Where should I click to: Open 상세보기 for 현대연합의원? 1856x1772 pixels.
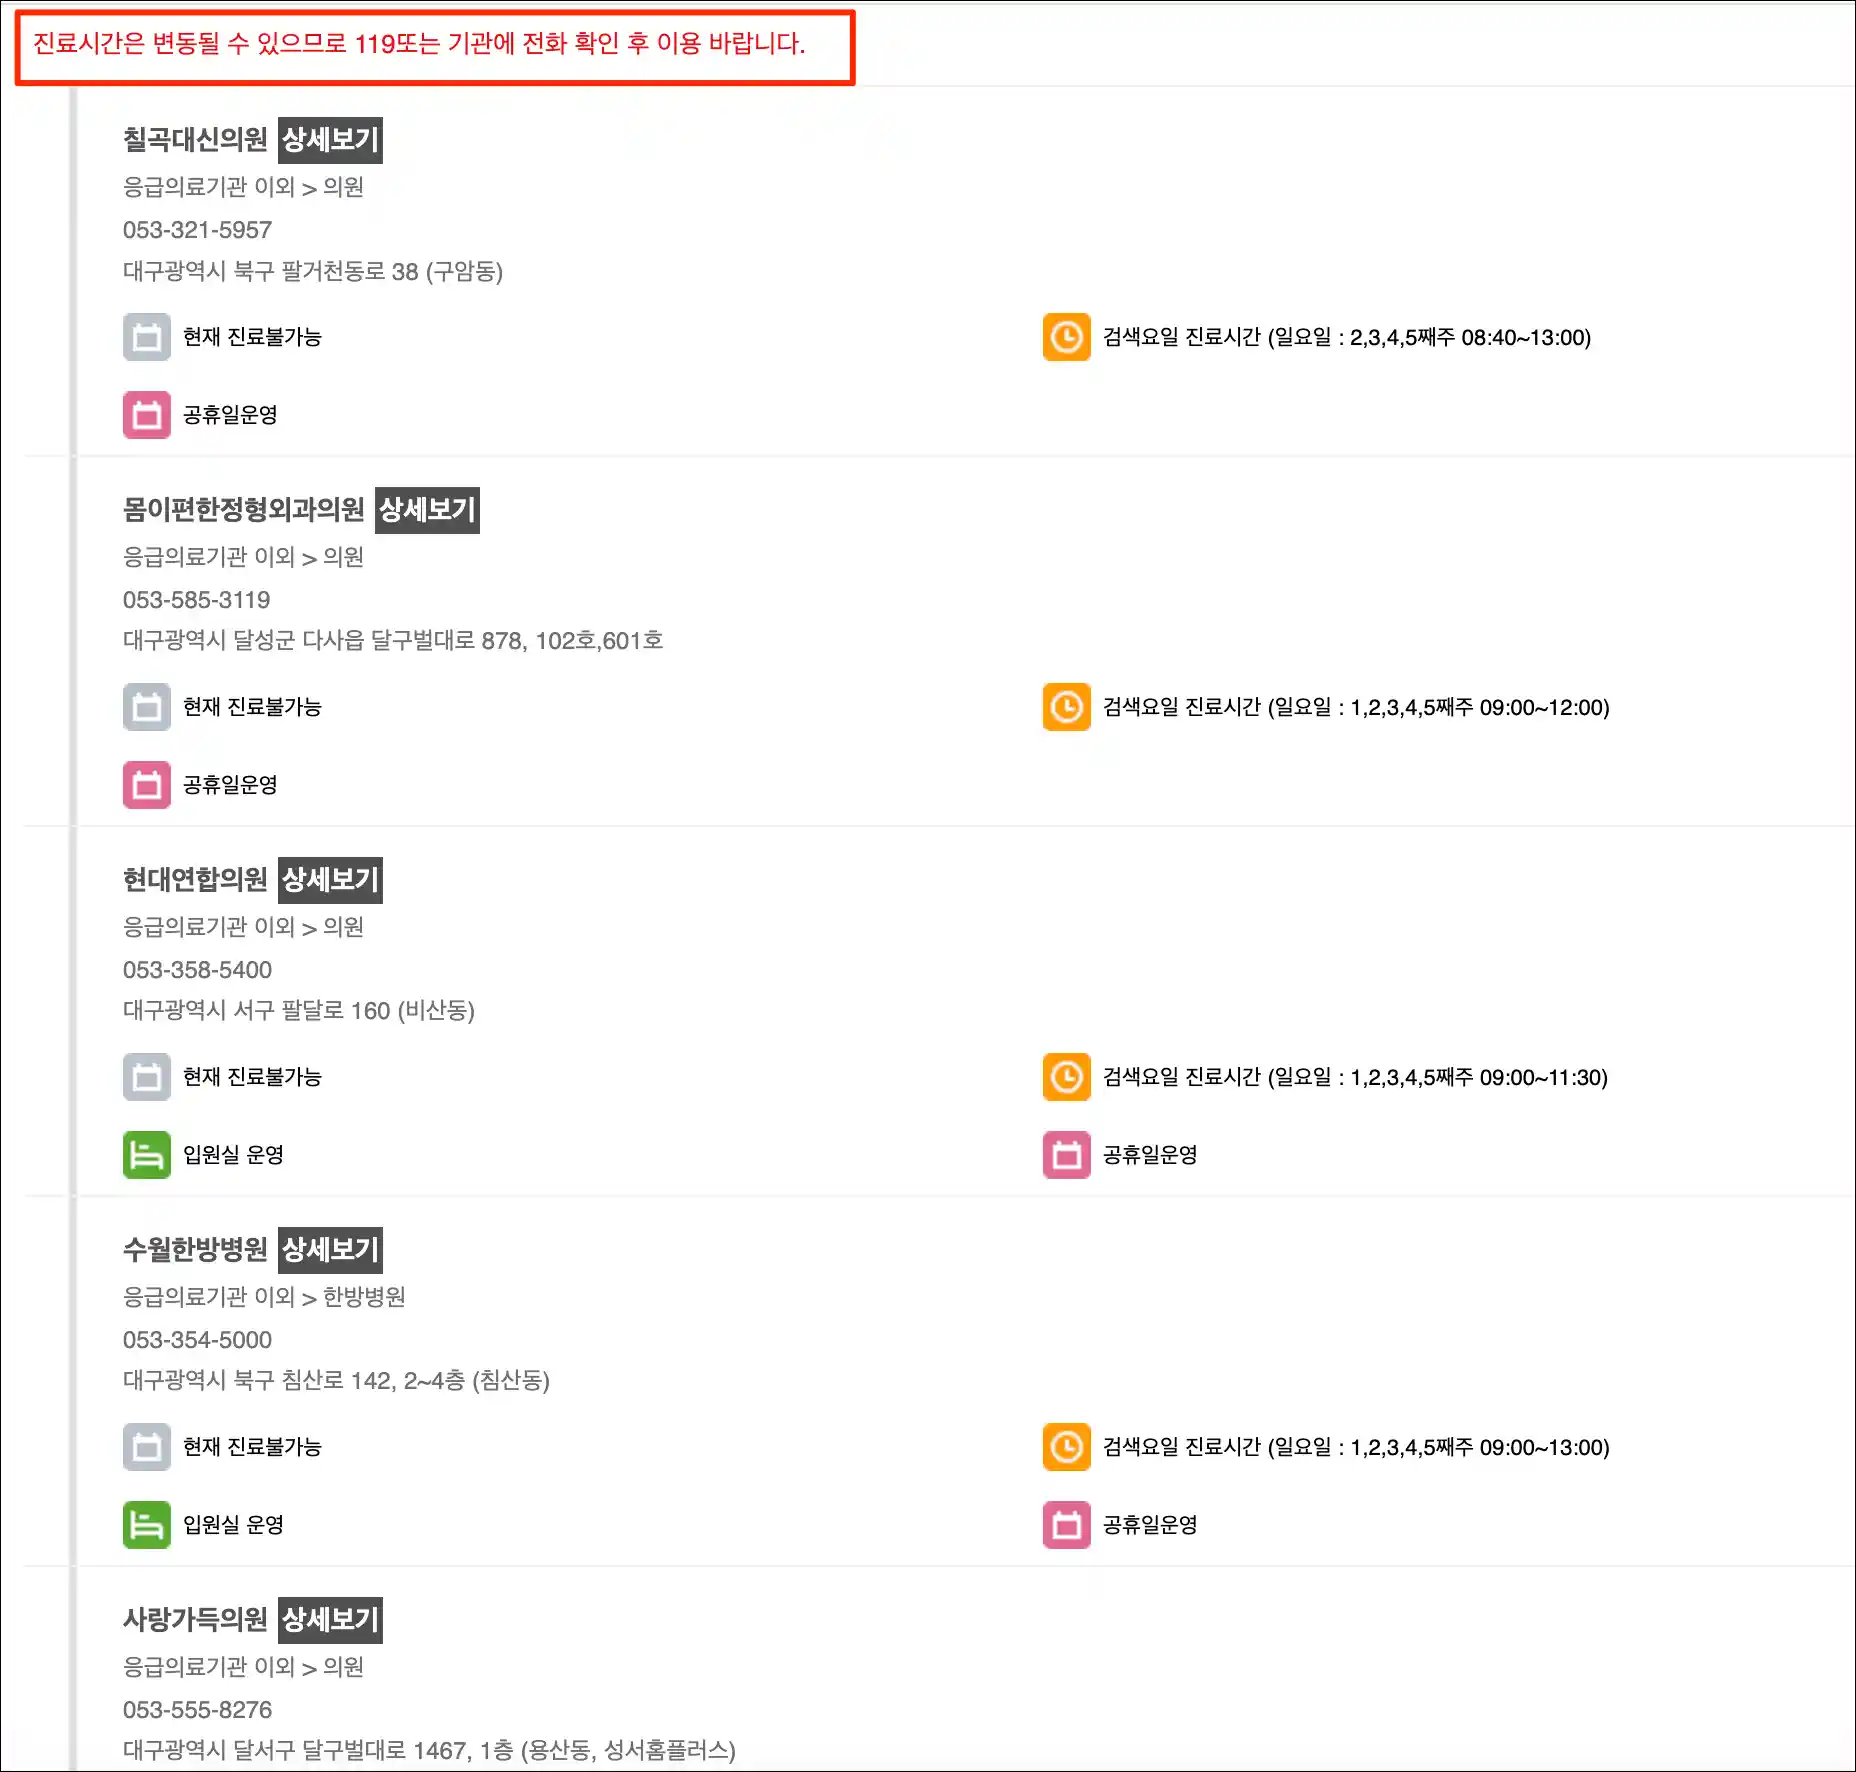click(x=330, y=880)
